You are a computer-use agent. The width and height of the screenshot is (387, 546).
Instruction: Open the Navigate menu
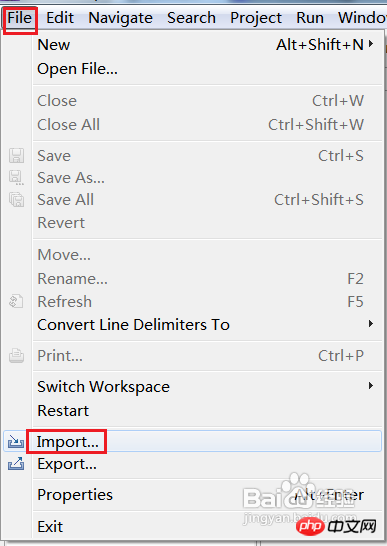tap(121, 18)
